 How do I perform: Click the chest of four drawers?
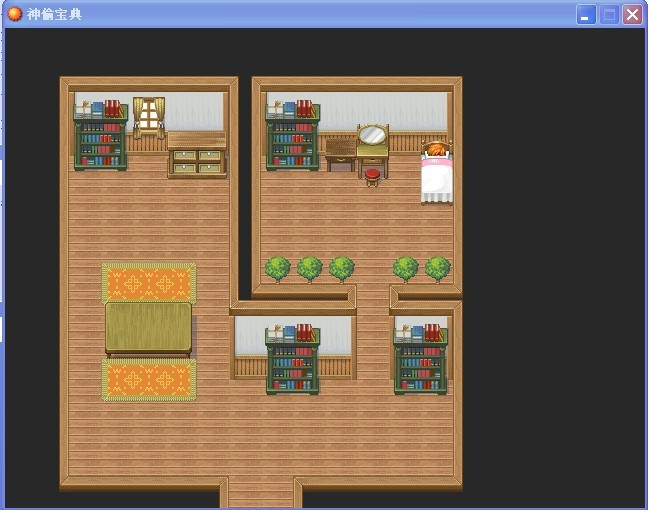pyautogui.click(x=197, y=155)
